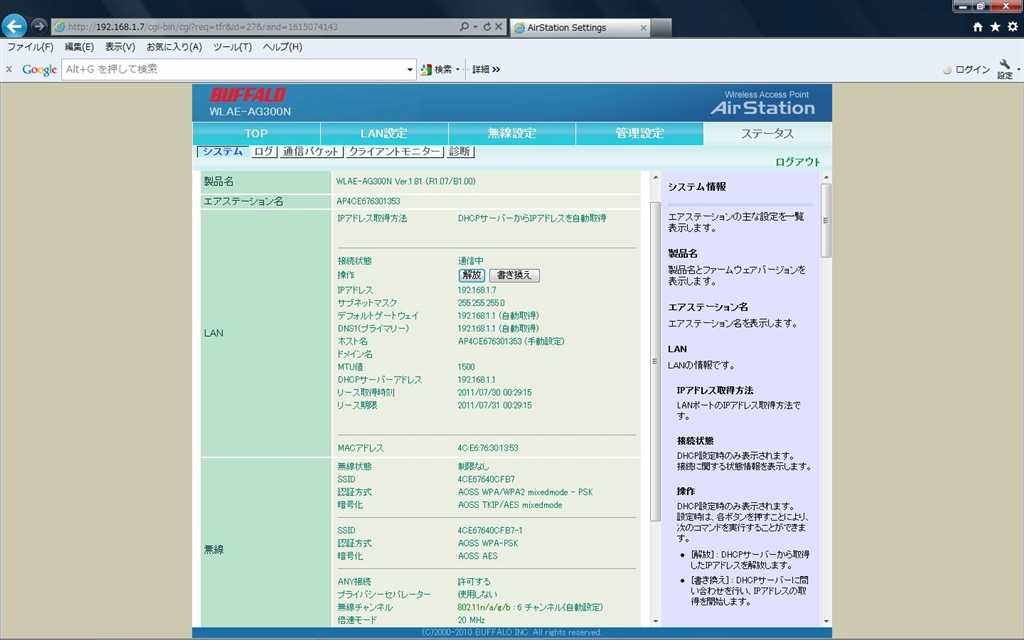This screenshot has width=1024, height=640.
Task: Click the browser Forward arrow button
Action: (39, 26)
